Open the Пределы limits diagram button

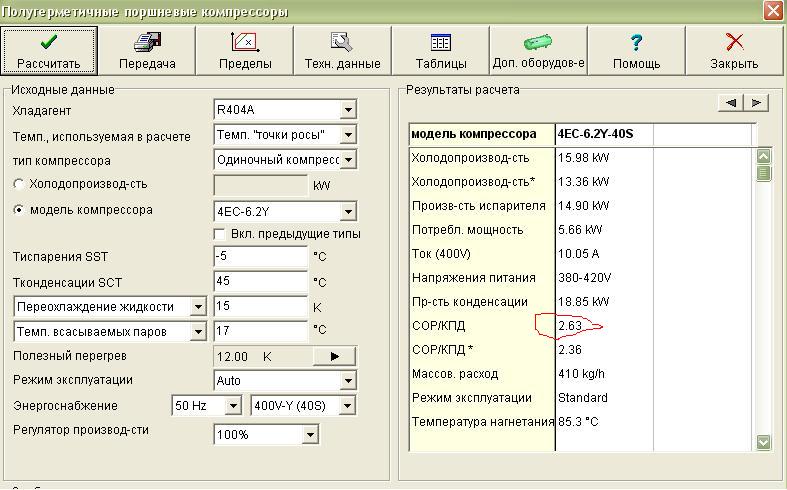click(x=245, y=51)
